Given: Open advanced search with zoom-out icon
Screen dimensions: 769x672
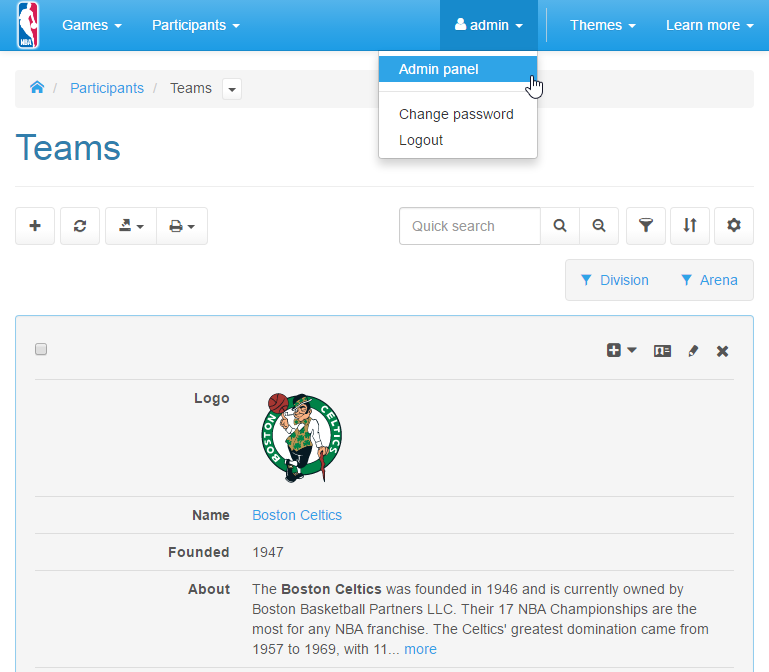Looking at the screenshot, I should [599, 226].
